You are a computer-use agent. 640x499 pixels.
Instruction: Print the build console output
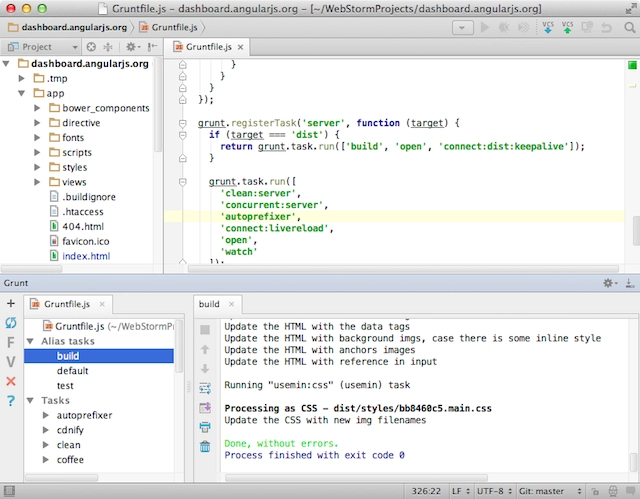pos(205,427)
